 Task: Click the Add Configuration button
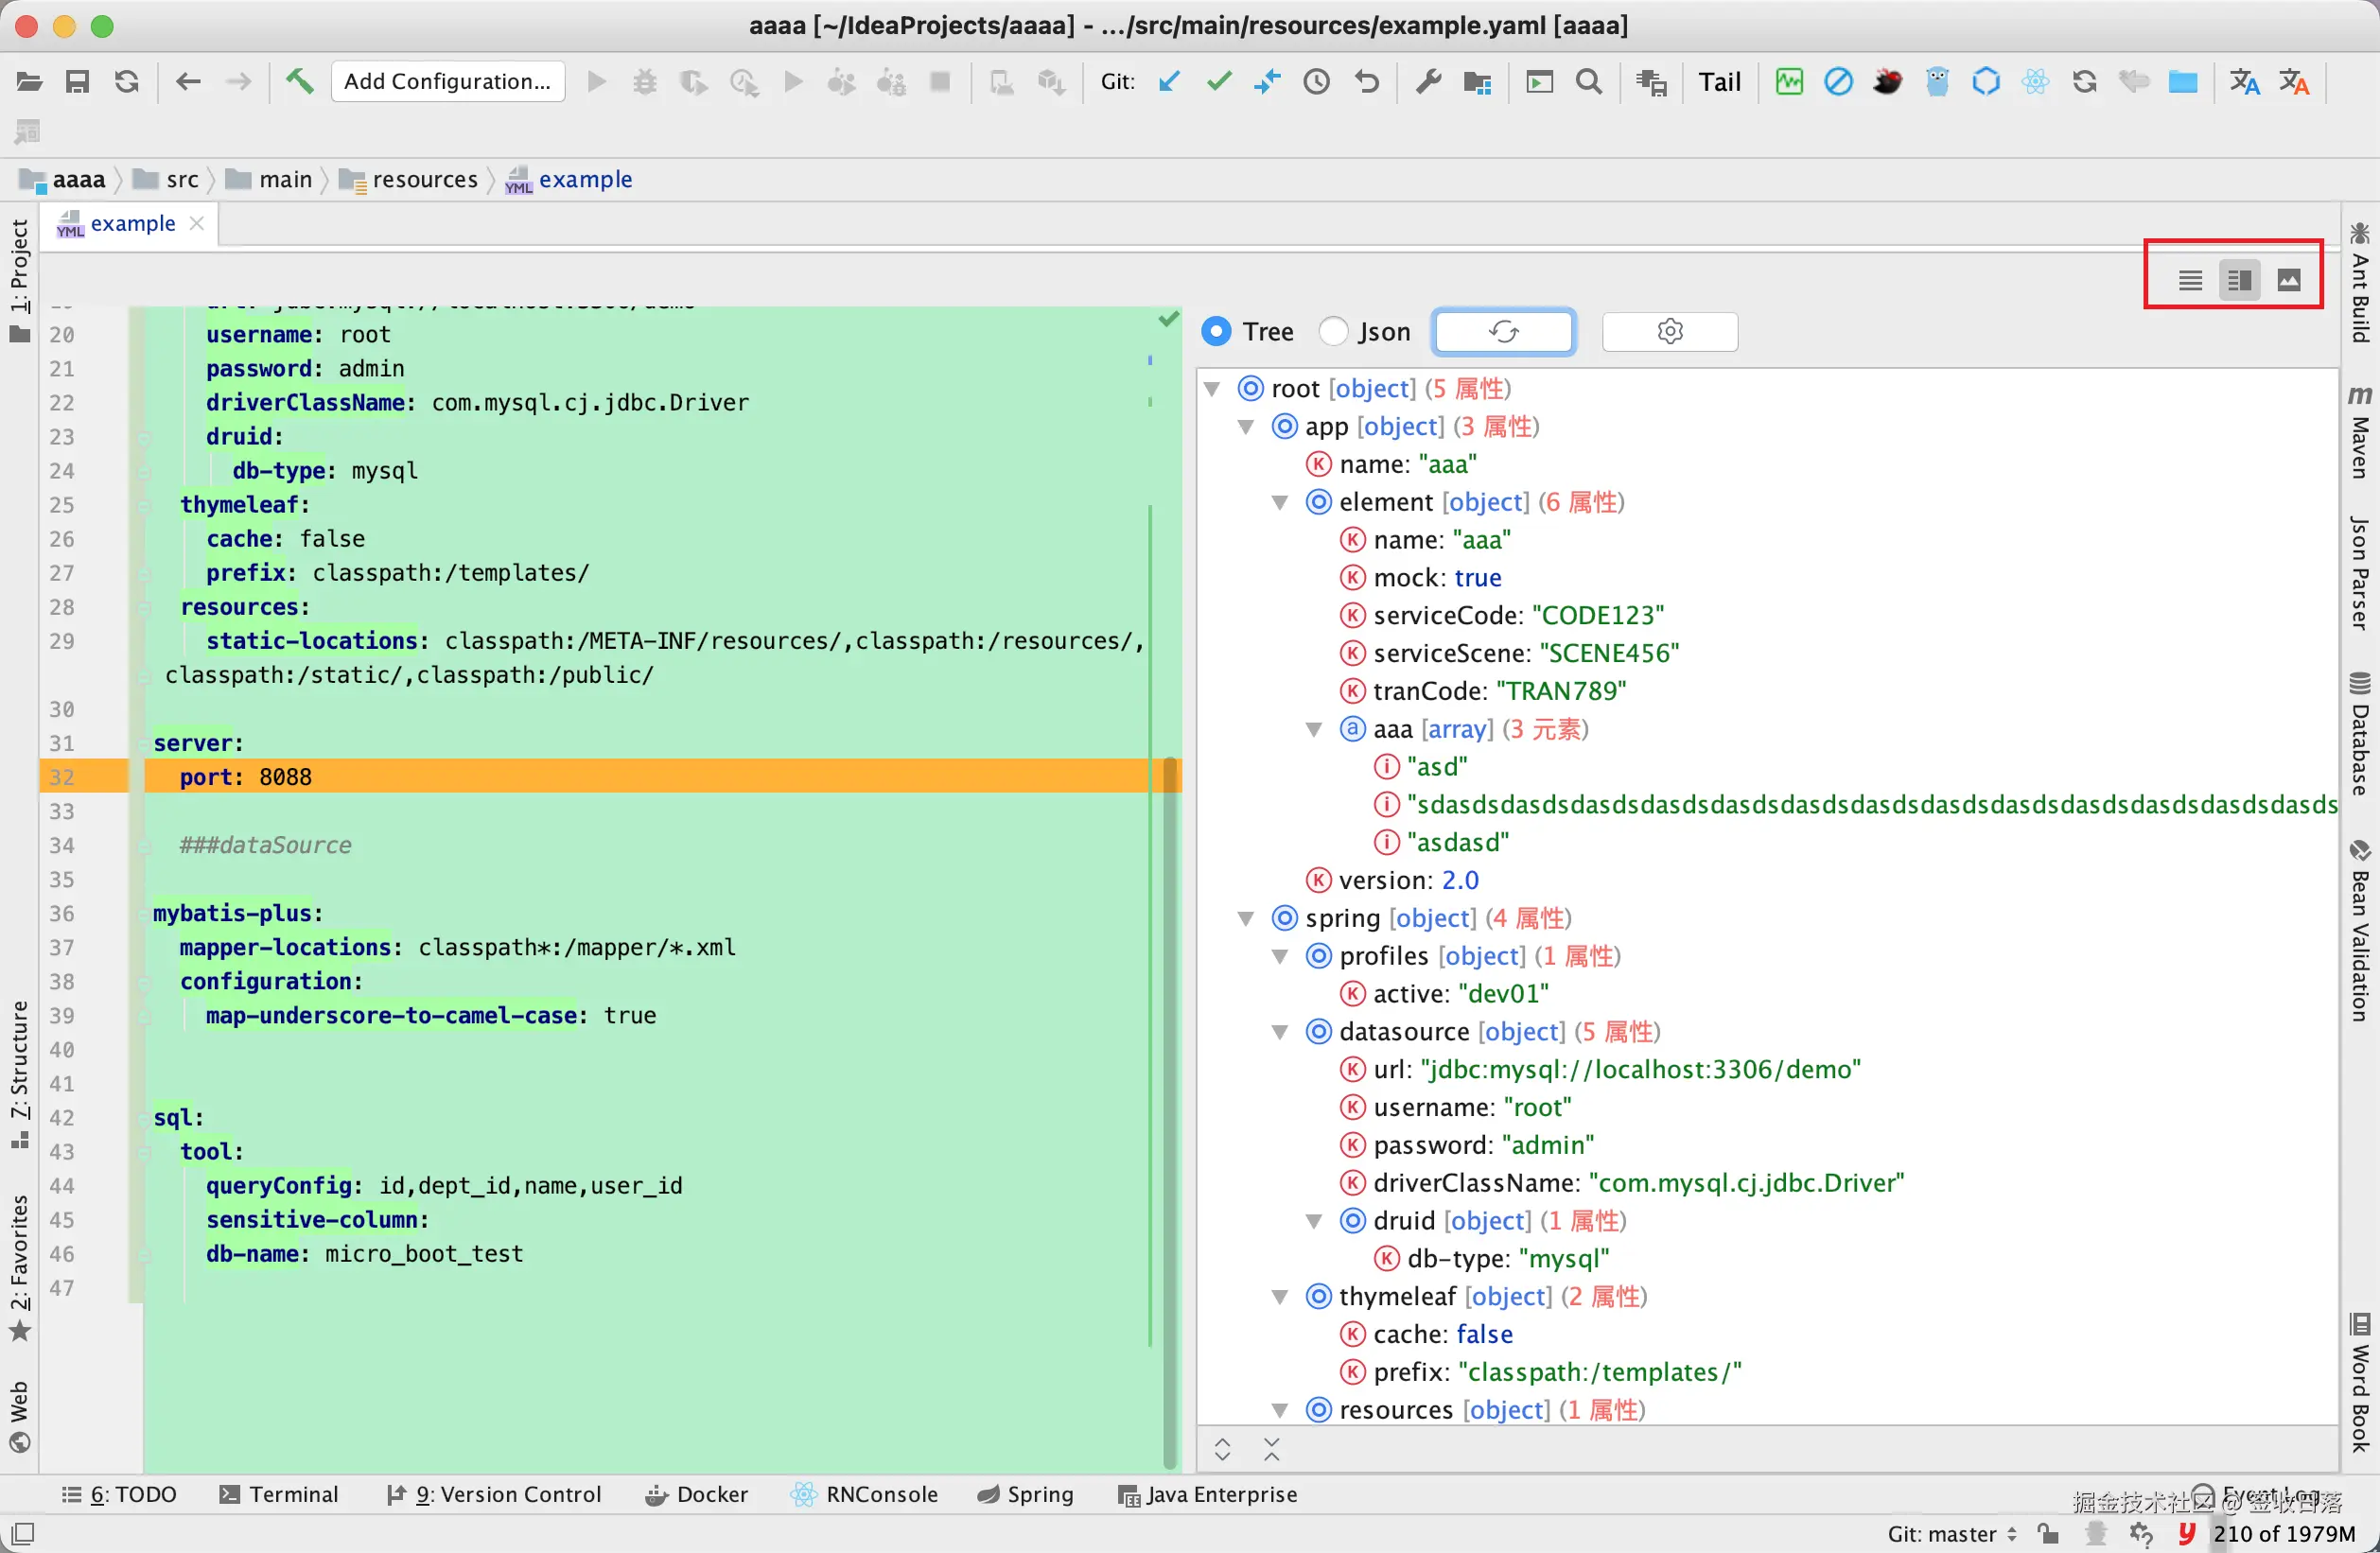point(448,81)
